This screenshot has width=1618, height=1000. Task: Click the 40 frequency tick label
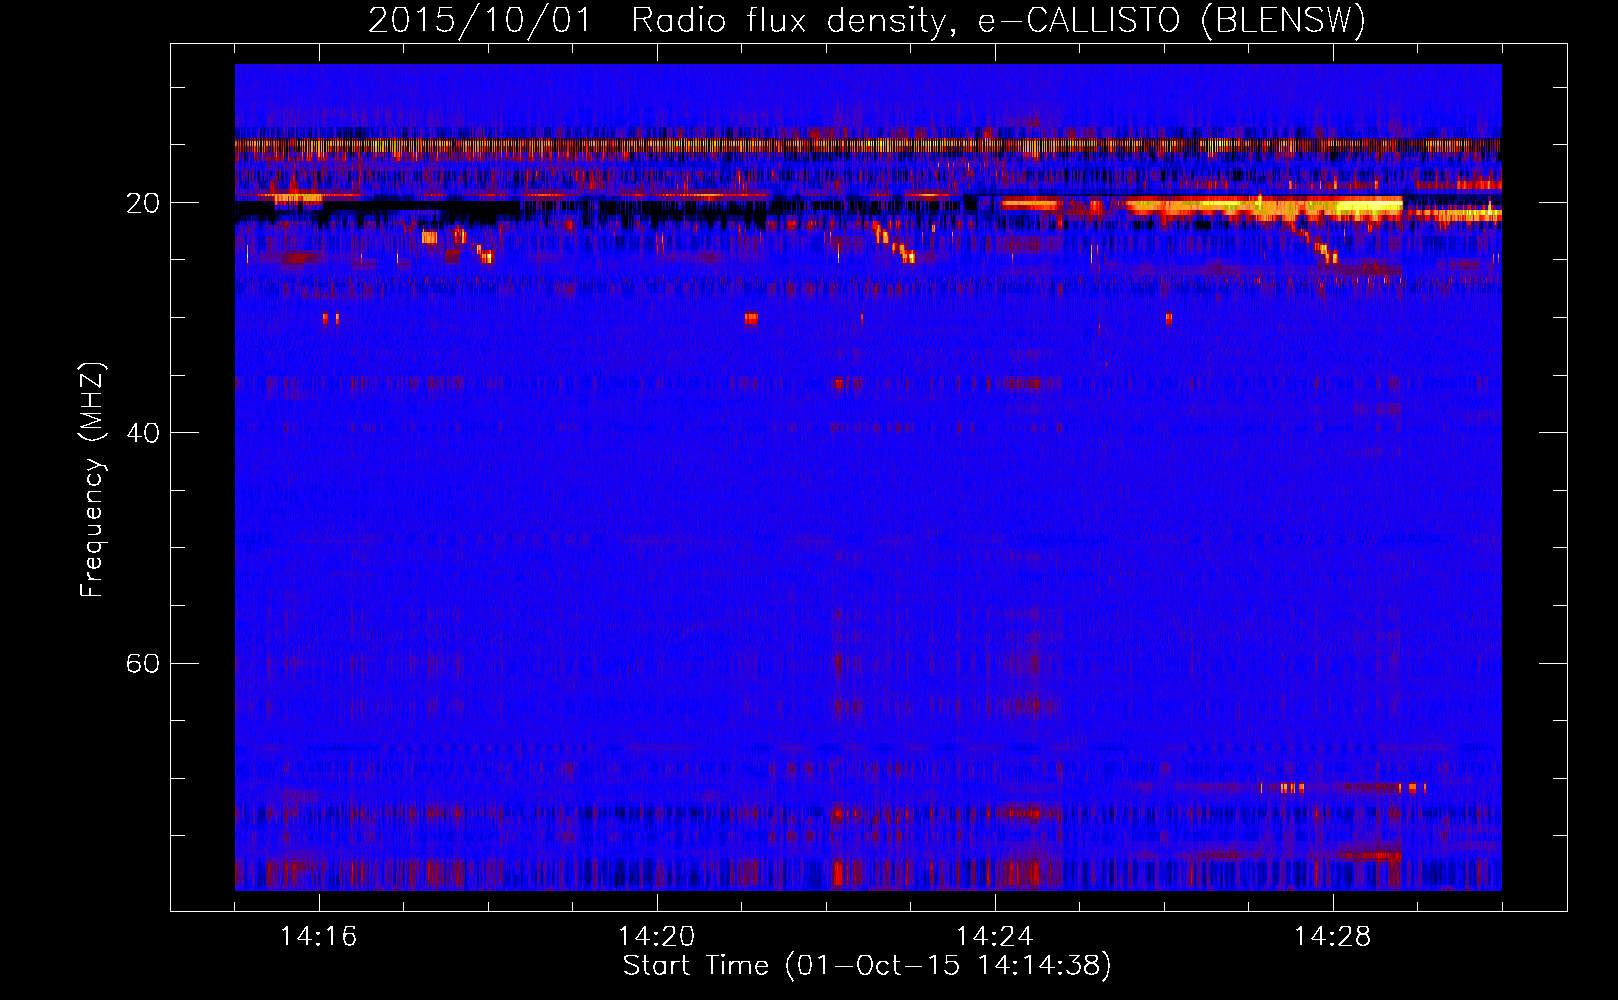tap(142, 433)
